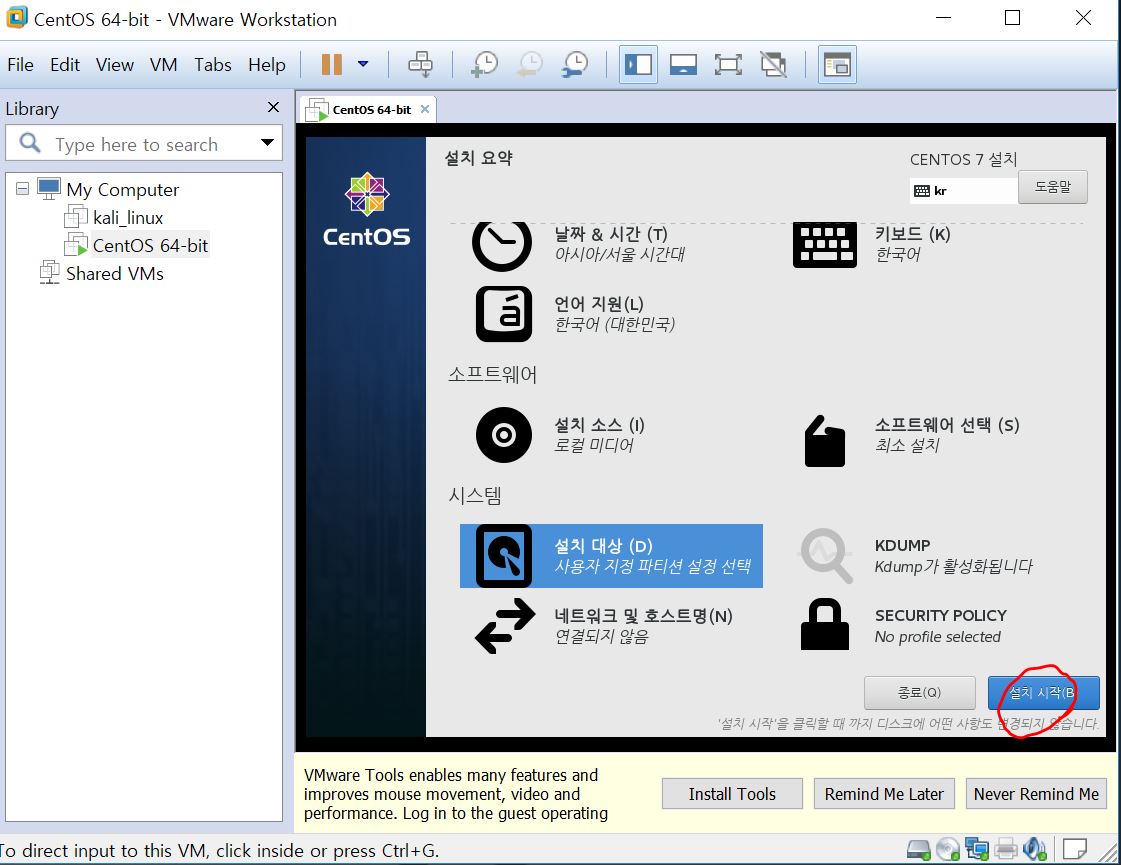Click Send Ctrl+Alt+Del toolbar icon

click(x=420, y=64)
